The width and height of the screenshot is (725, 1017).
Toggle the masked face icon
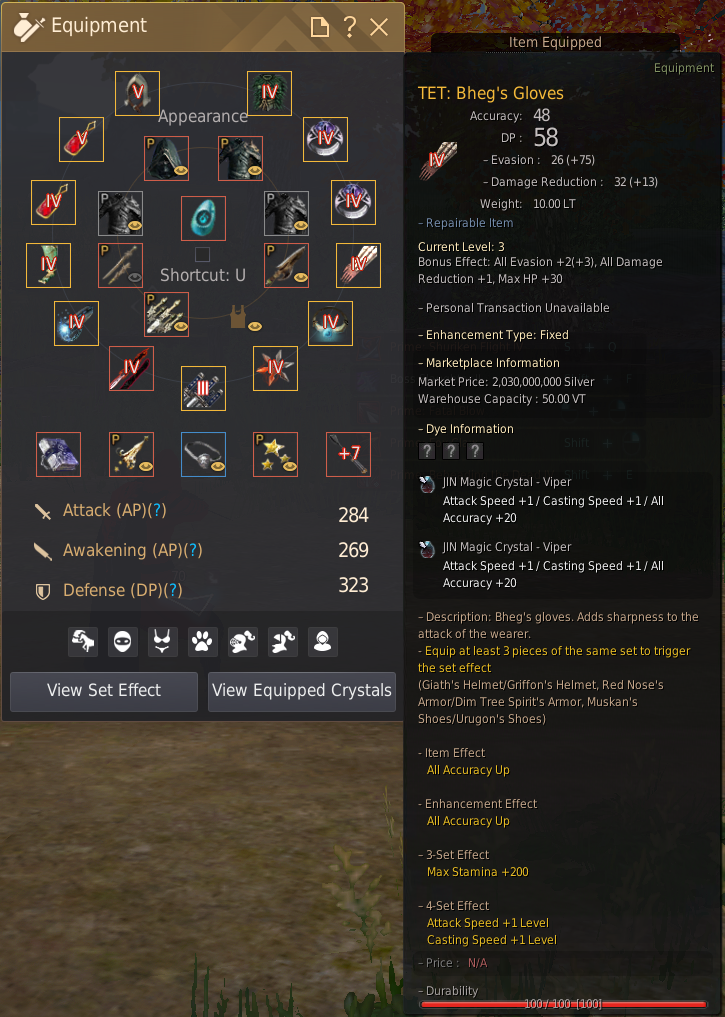(x=123, y=642)
